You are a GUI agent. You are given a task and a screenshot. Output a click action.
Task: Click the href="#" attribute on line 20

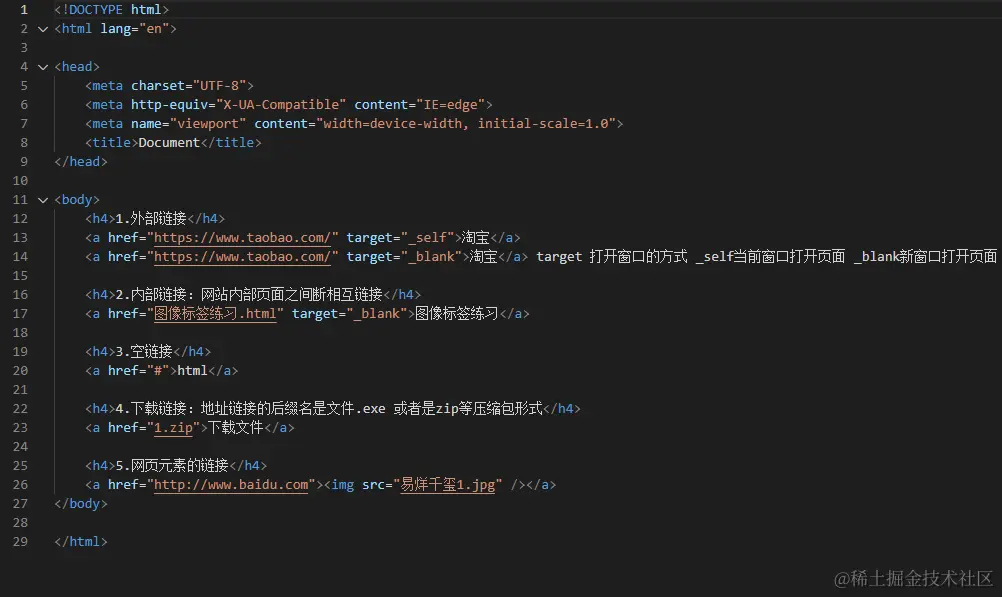[139, 371]
